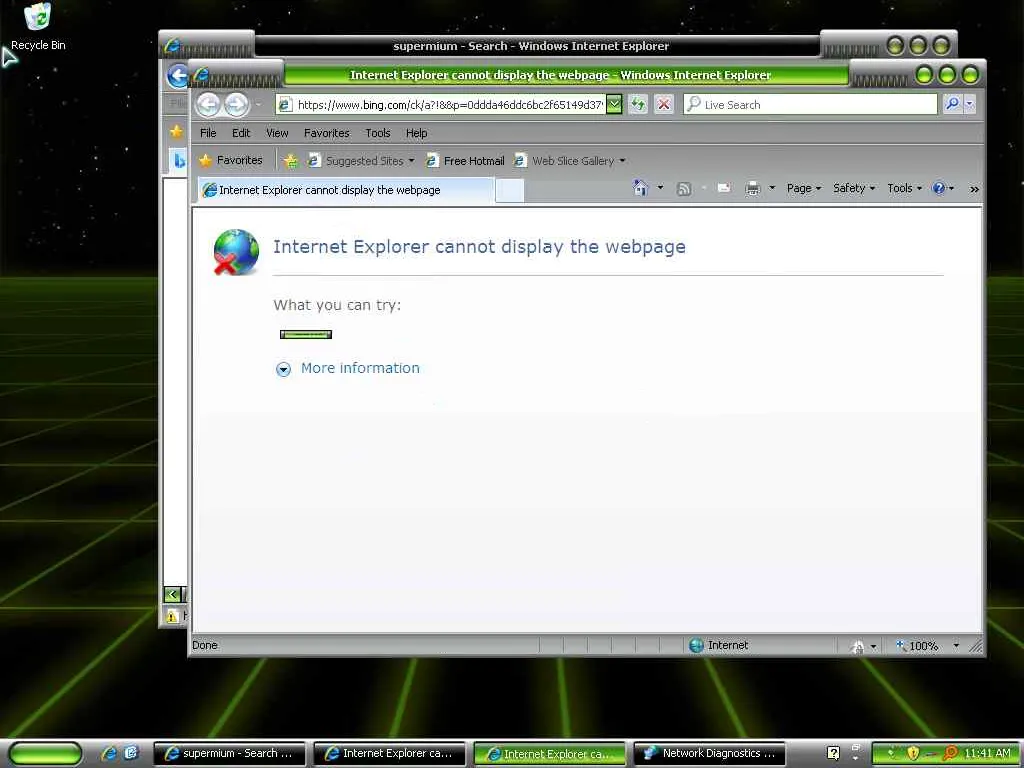This screenshot has height=768, width=1024.
Task: Select the 'Internet Explorer cannot display' tab
Action: [x=345, y=190]
